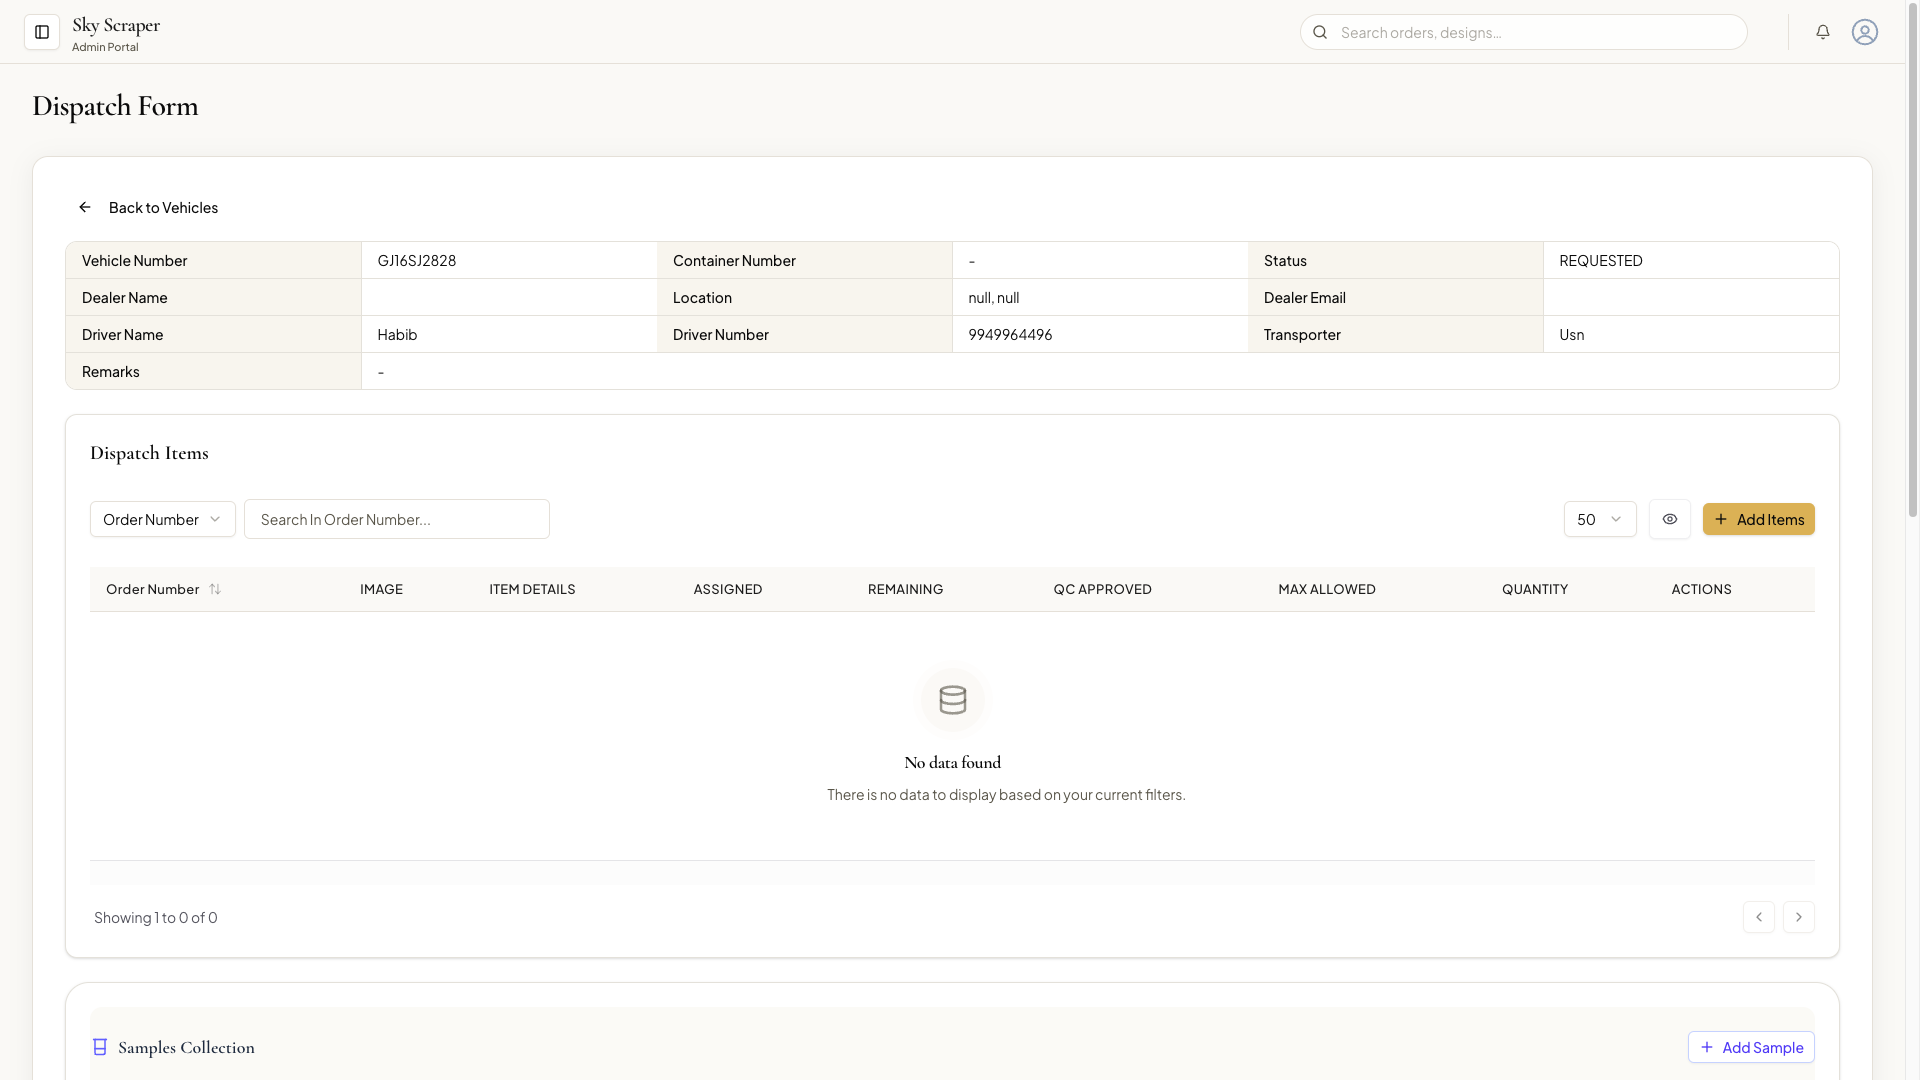
Task: Click the Sky Scraper logo text
Action: [116, 25]
